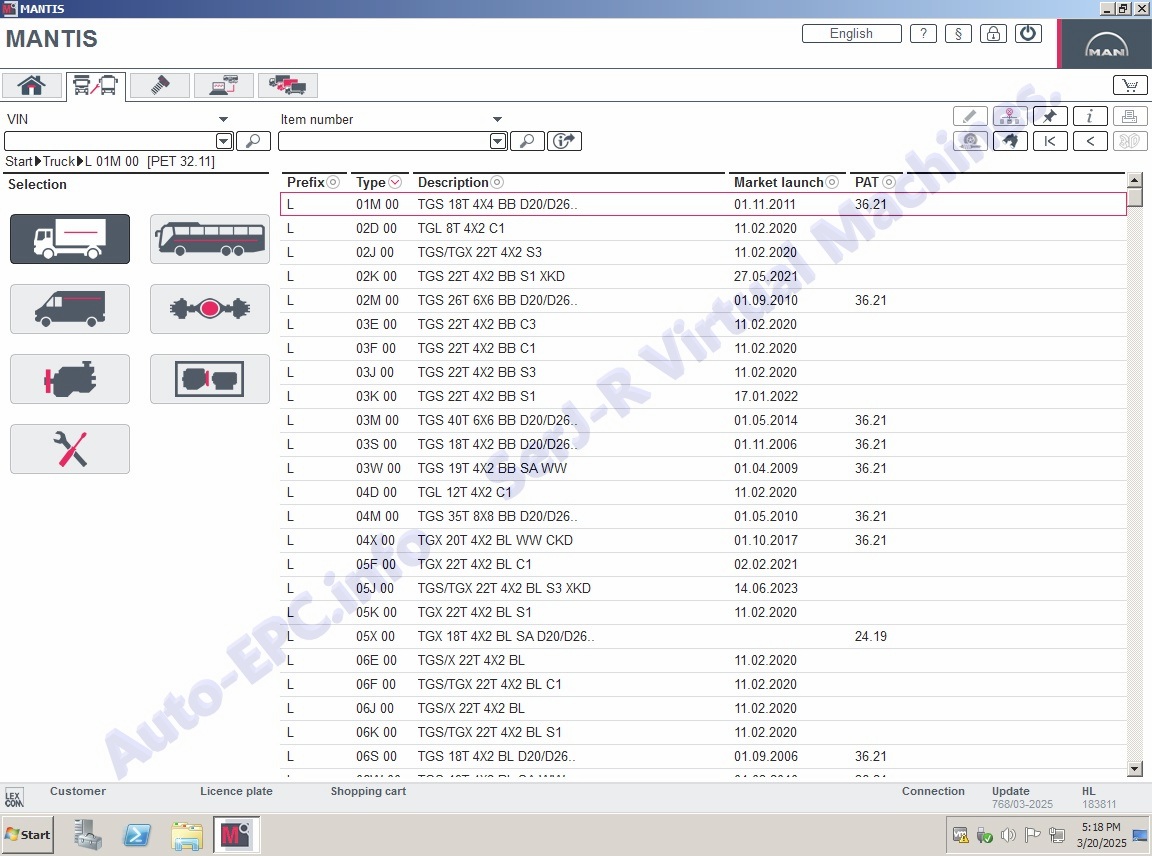1152x856 pixels.
Task: Select the Bus category icon
Action: (209, 239)
